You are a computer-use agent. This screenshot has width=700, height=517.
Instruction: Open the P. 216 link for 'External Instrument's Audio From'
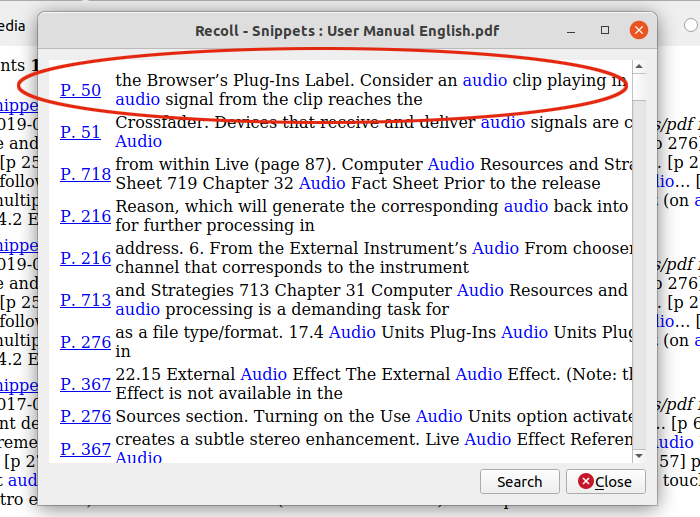85,258
